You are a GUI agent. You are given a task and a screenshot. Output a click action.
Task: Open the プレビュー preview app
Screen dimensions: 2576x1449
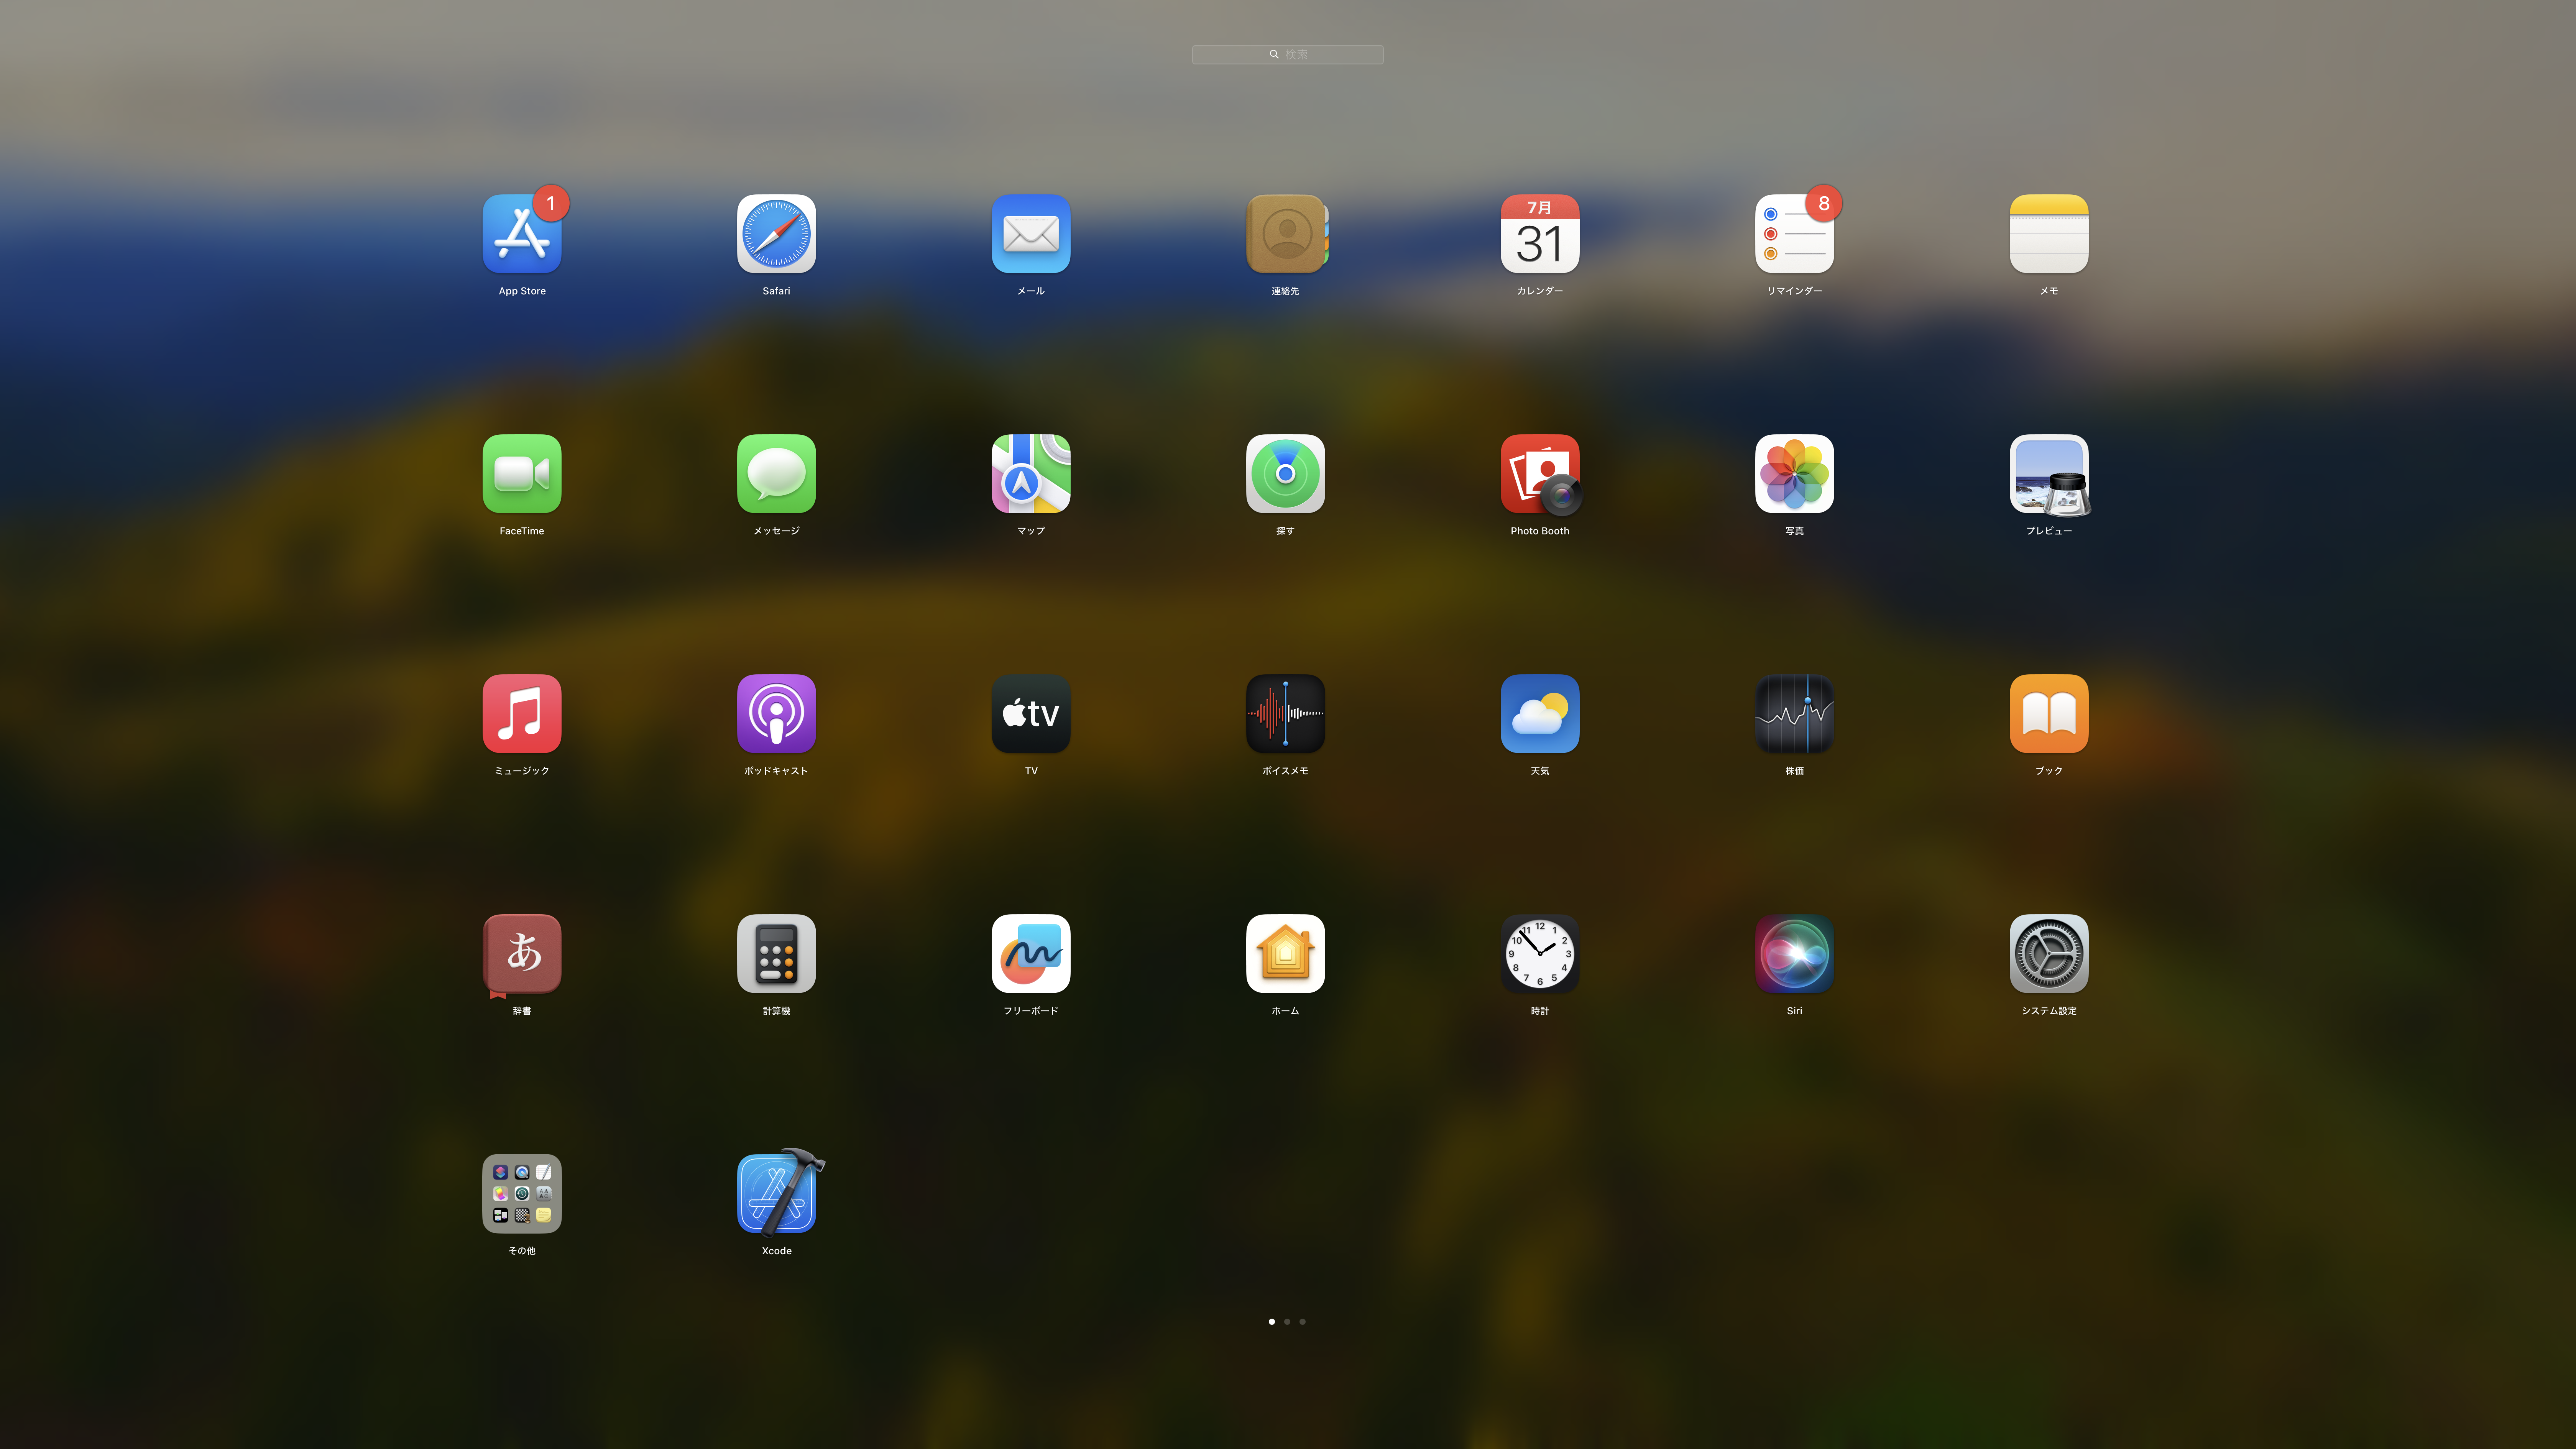click(x=2049, y=474)
